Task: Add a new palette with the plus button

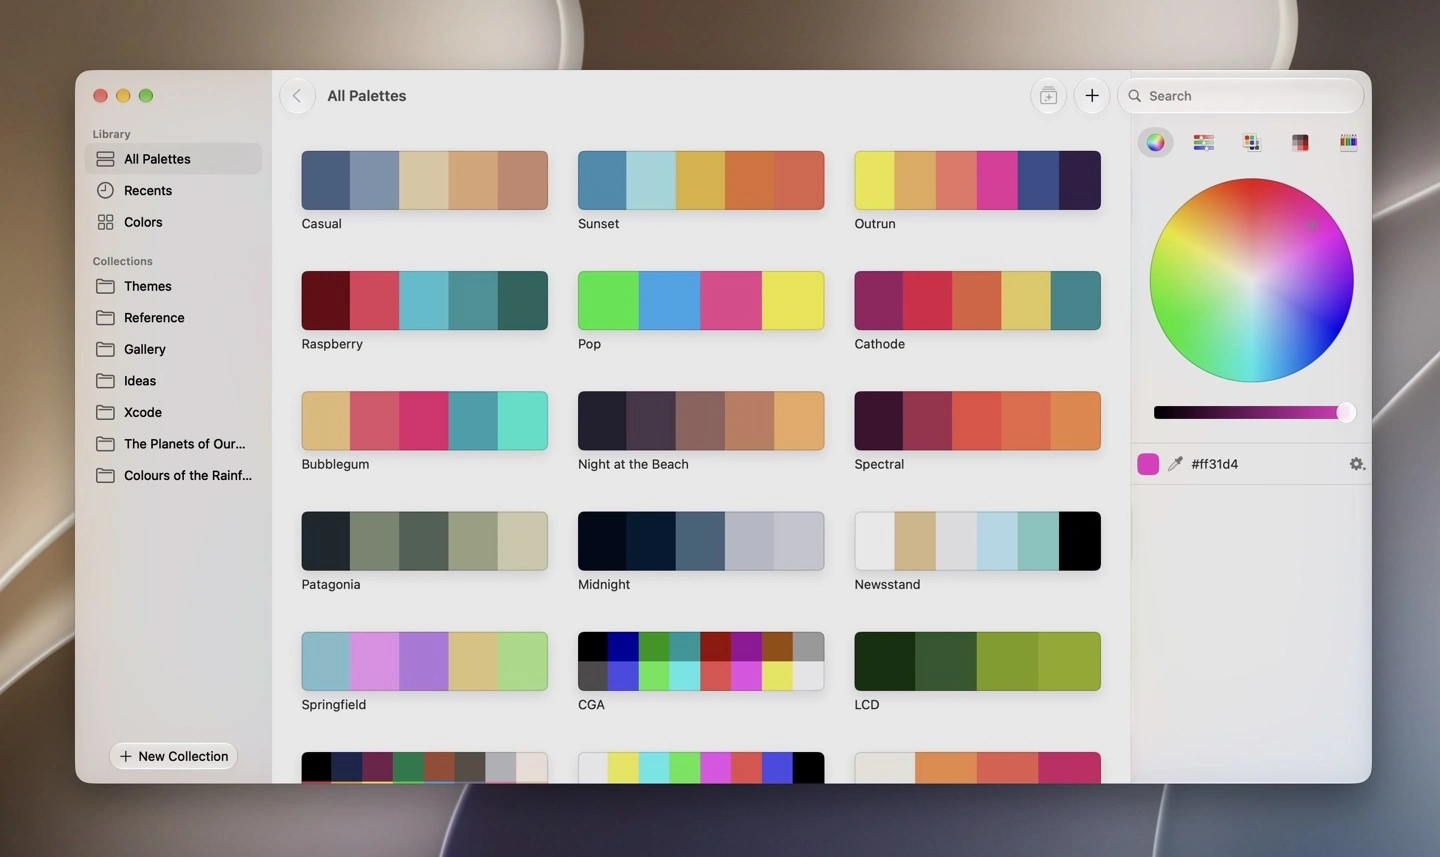Action: pyautogui.click(x=1092, y=96)
